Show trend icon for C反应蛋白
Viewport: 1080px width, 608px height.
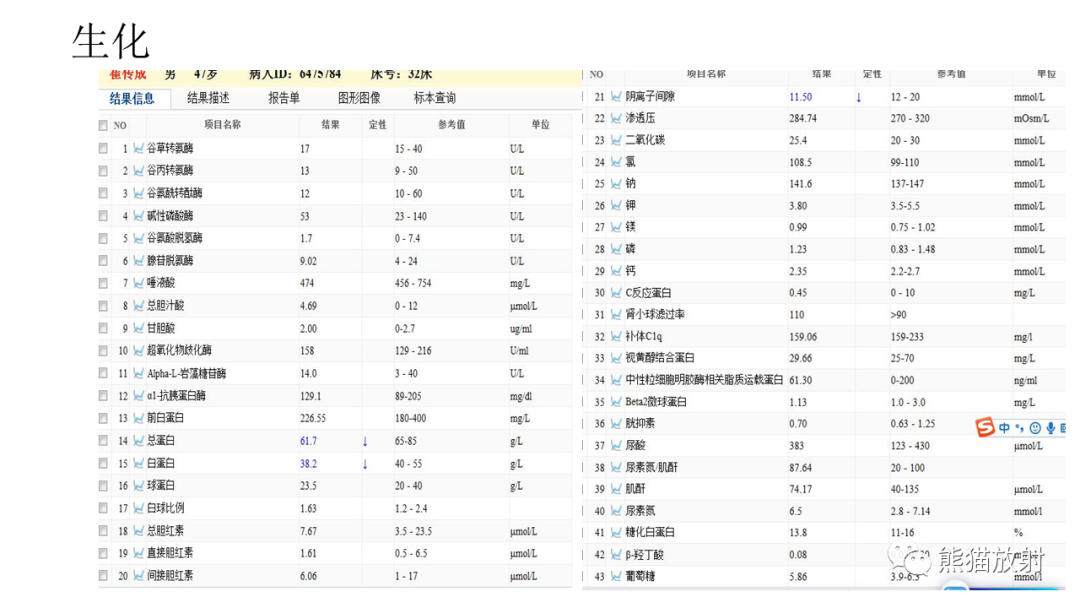point(616,293)
